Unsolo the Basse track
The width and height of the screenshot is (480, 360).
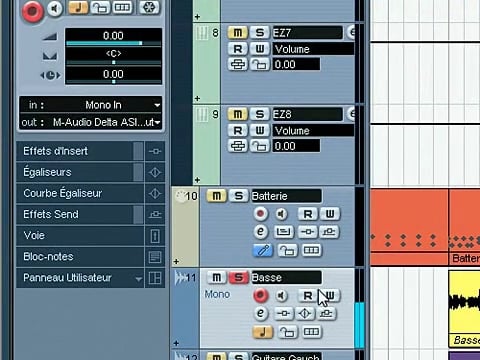pos(238,277)
